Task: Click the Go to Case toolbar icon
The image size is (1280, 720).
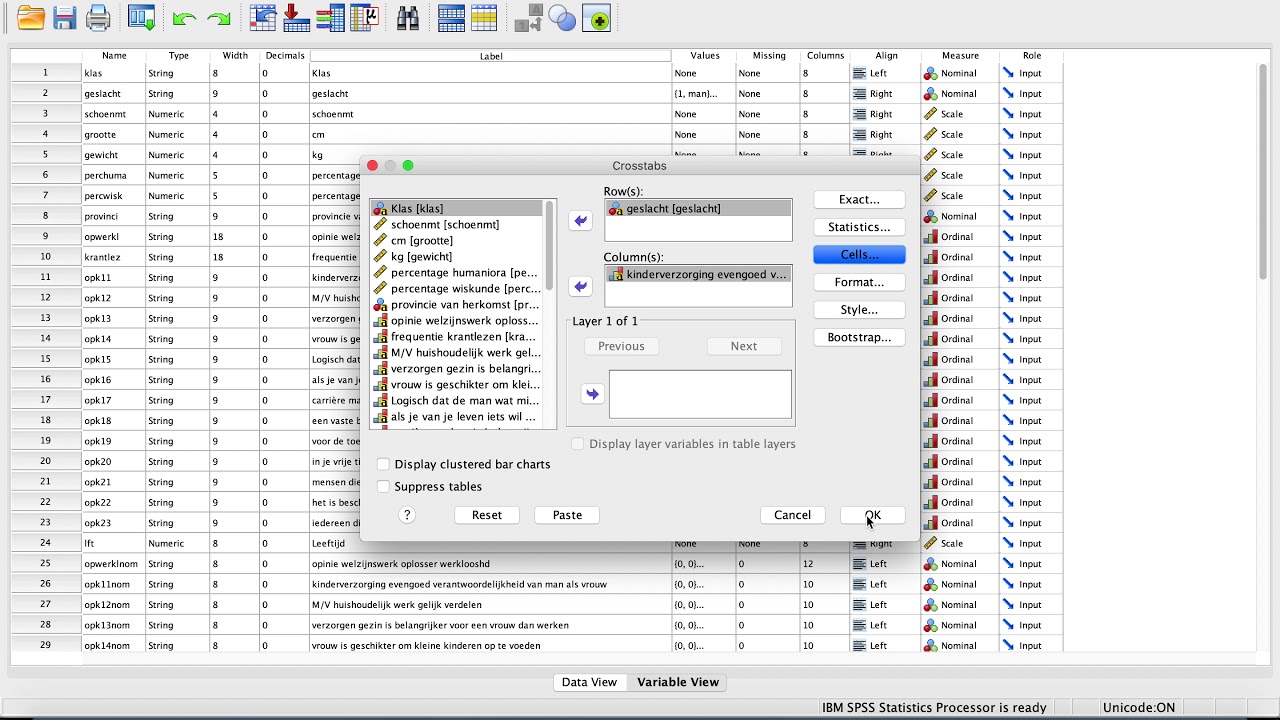Action: 263,18
